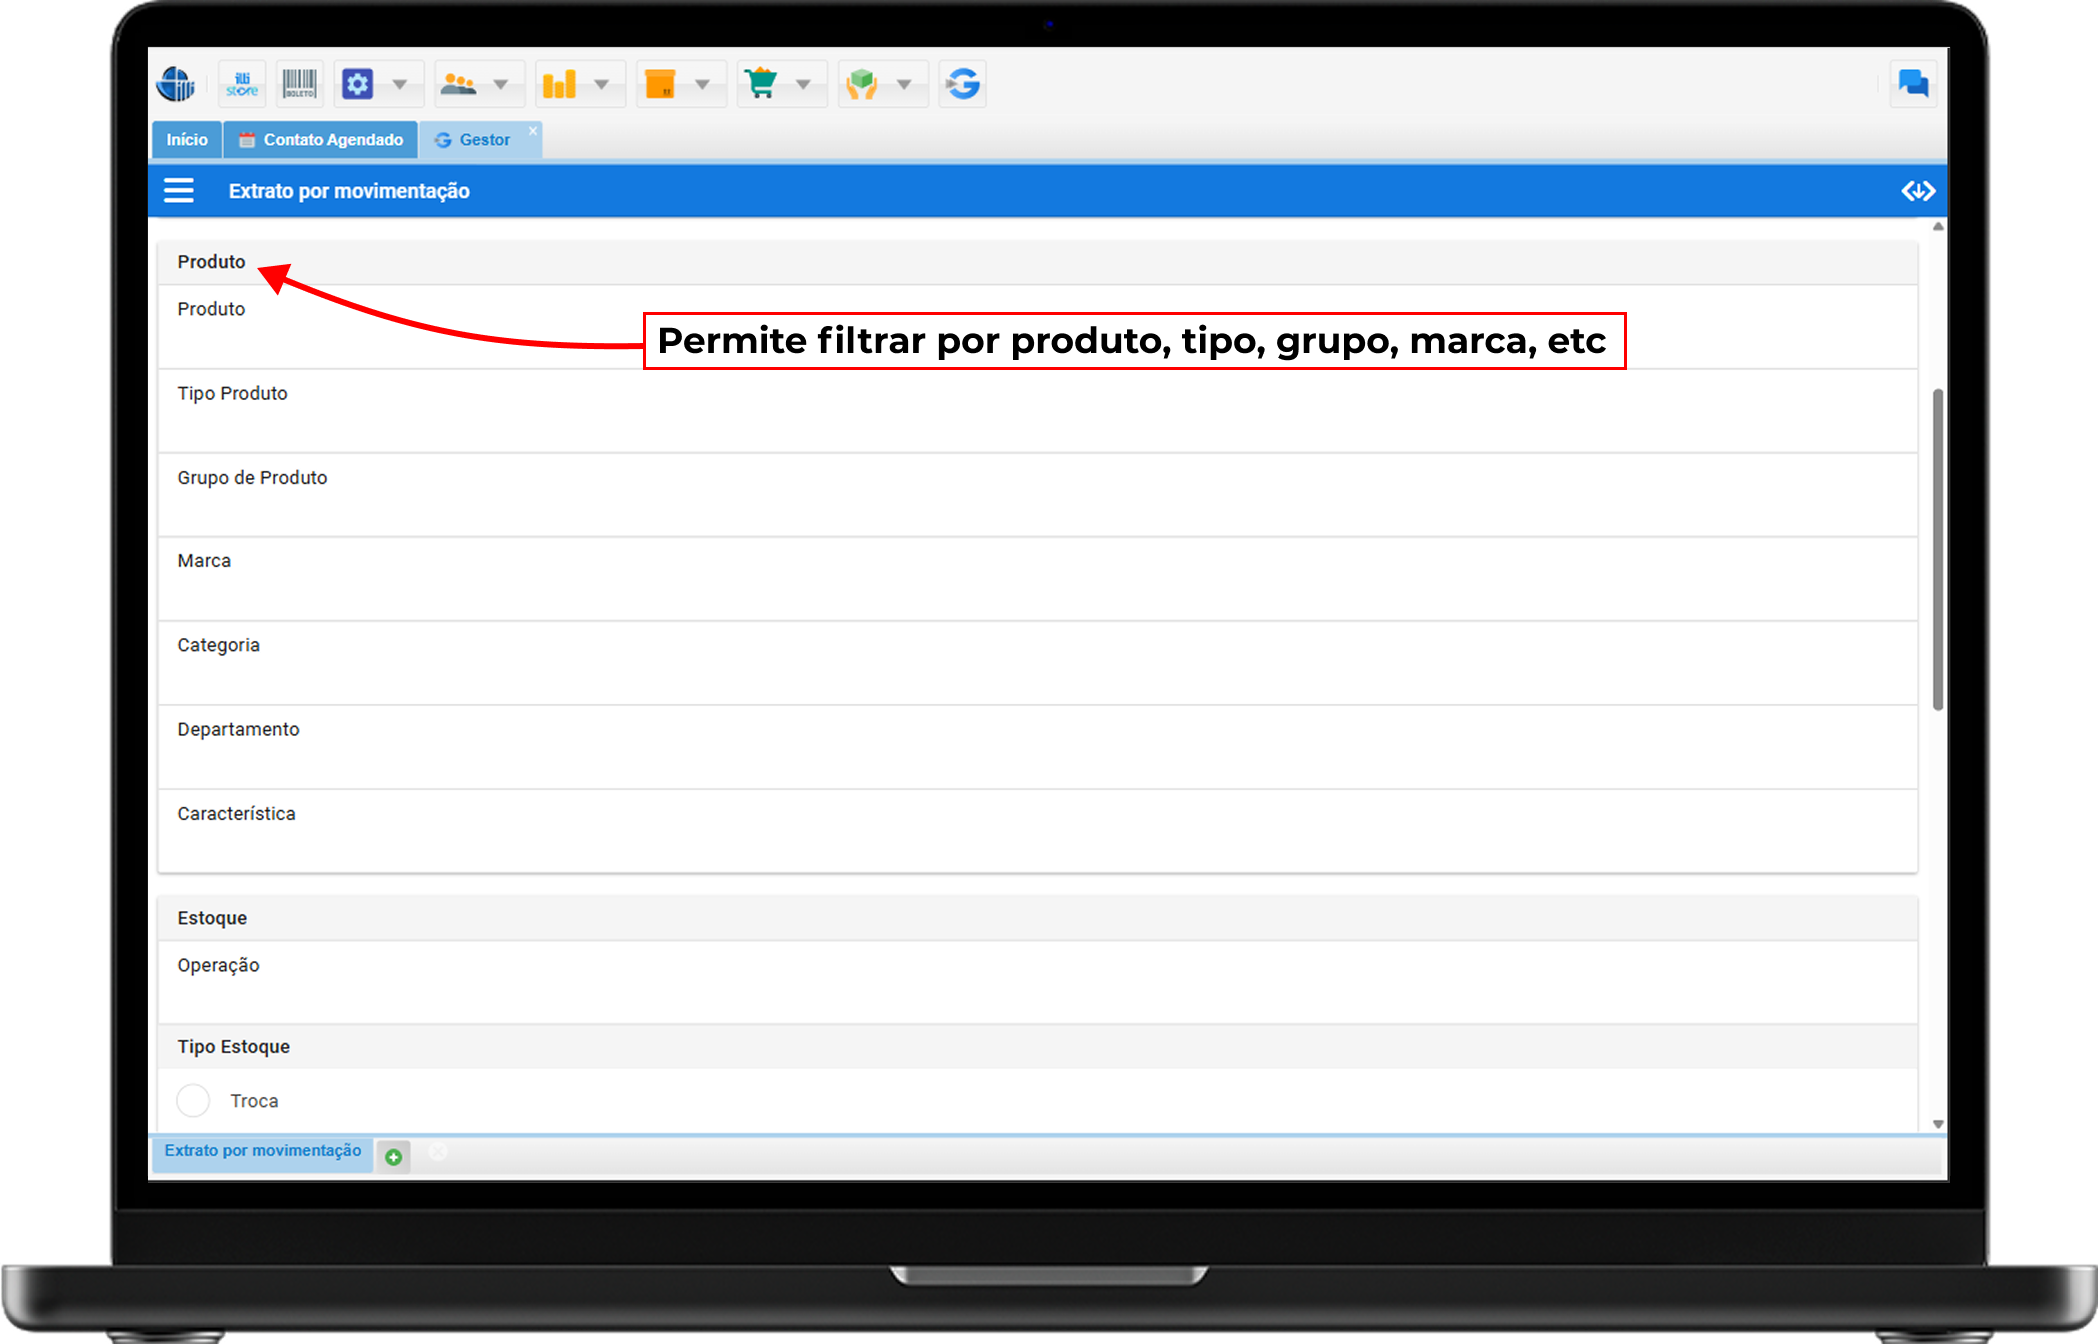Open the hamburger menu

coord(179,191)
